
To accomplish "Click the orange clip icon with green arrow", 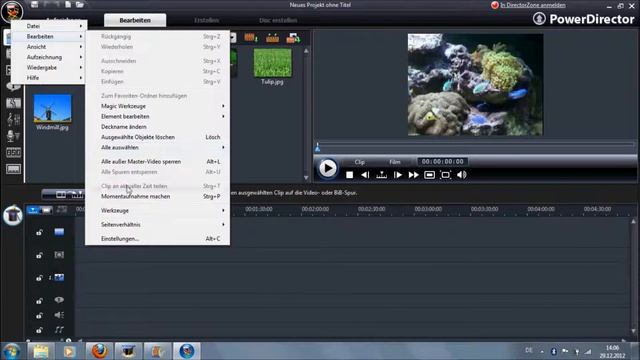I will tap(293, 38).
